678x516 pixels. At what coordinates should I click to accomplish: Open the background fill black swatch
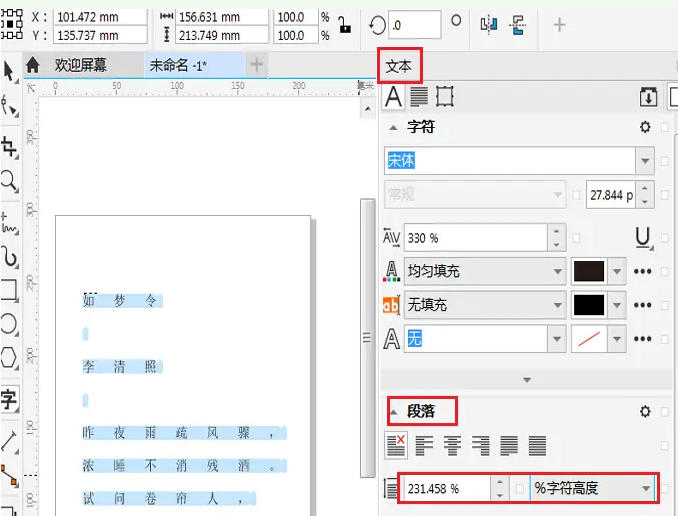pos(589,305)
